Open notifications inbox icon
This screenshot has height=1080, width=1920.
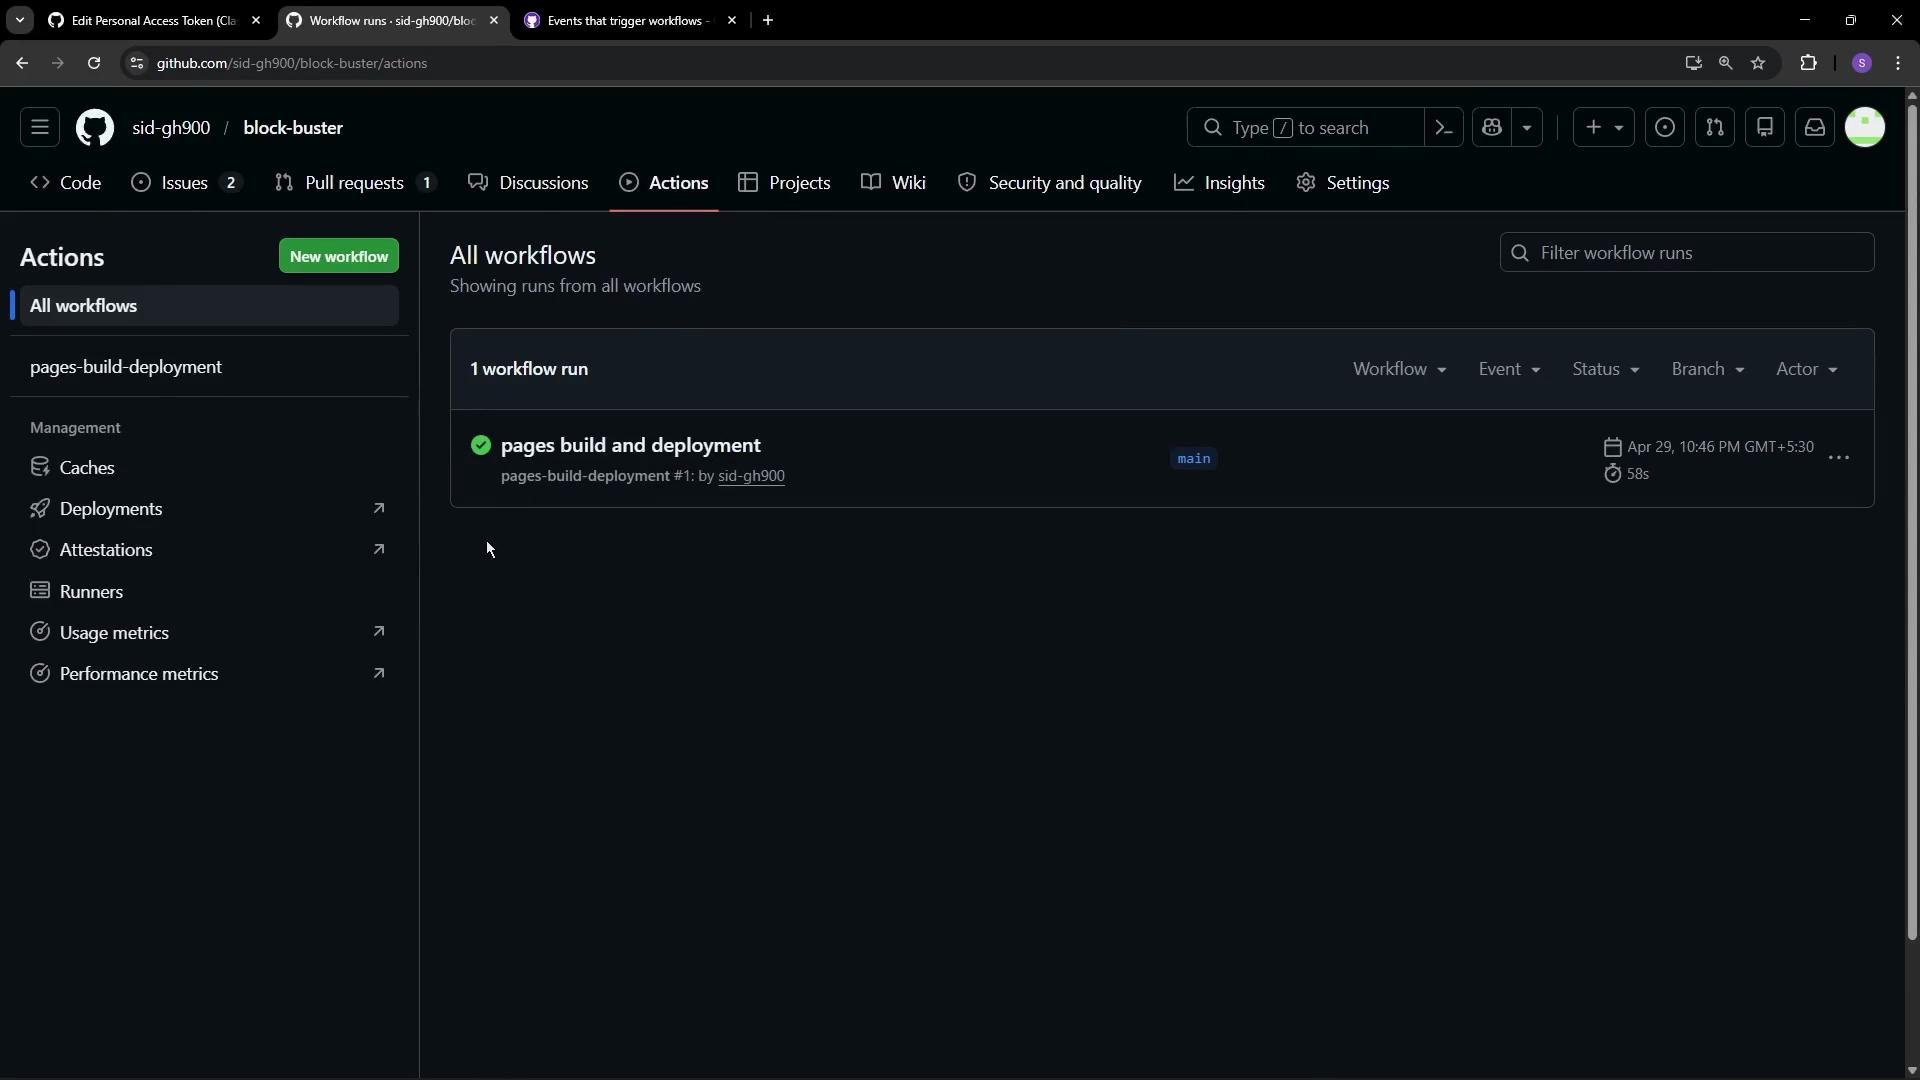tap(1815, 128)
